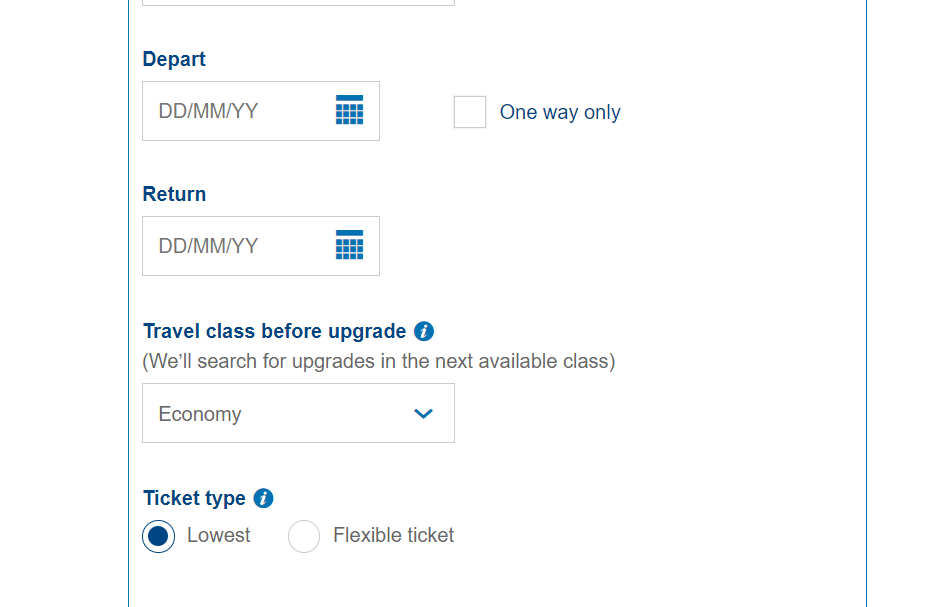Click the 'Return' field heading
The width and height of the screenshot is (928, 607).
tap(174, 194)
